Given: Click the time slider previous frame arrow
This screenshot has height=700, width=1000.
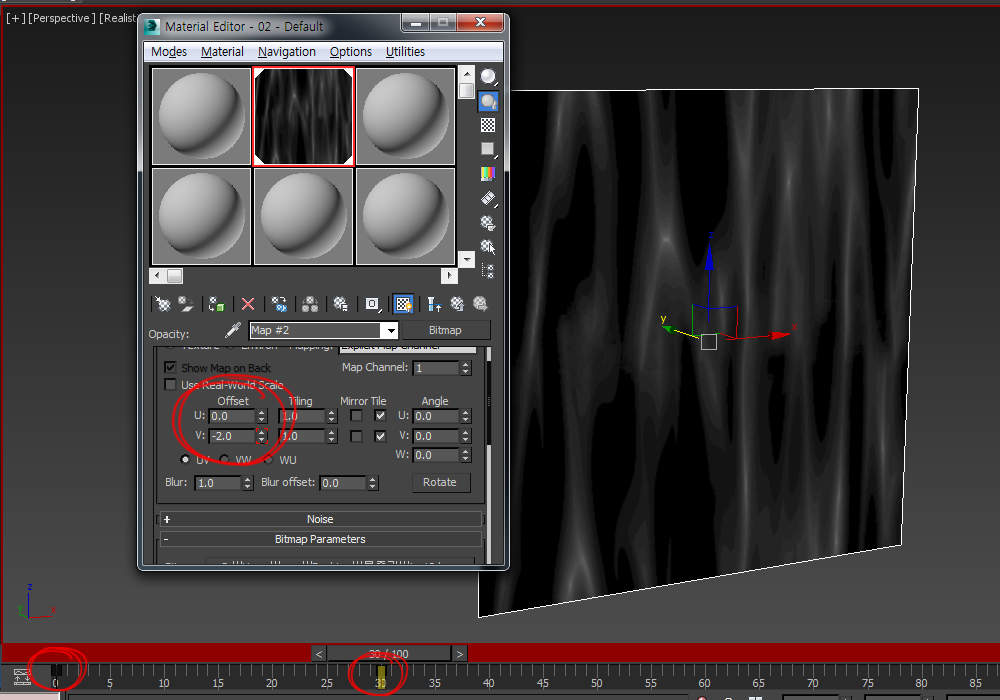Looking at the screenshot, I should [319, 653].
